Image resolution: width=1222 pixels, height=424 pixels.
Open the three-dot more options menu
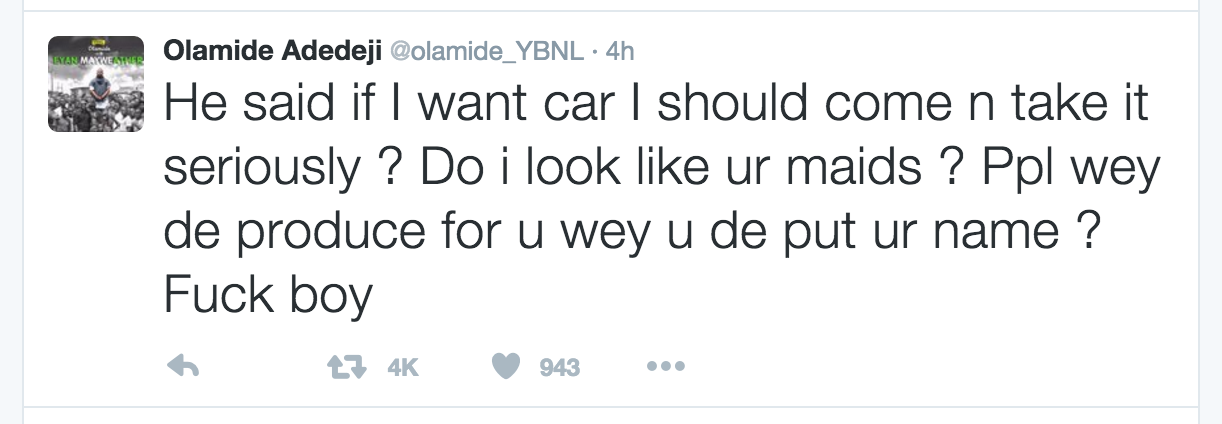tap(665, 368)
